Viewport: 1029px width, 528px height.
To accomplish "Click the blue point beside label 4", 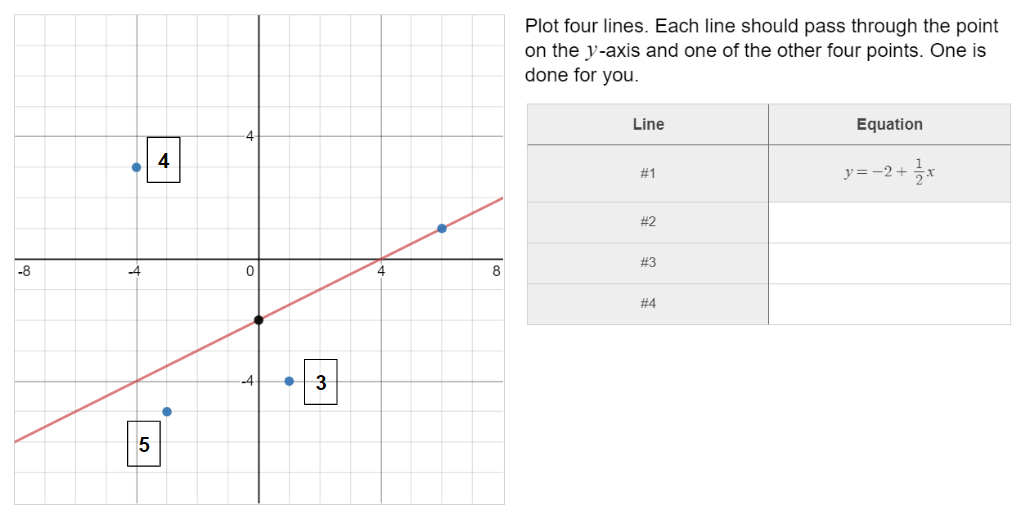I will 137,167.
